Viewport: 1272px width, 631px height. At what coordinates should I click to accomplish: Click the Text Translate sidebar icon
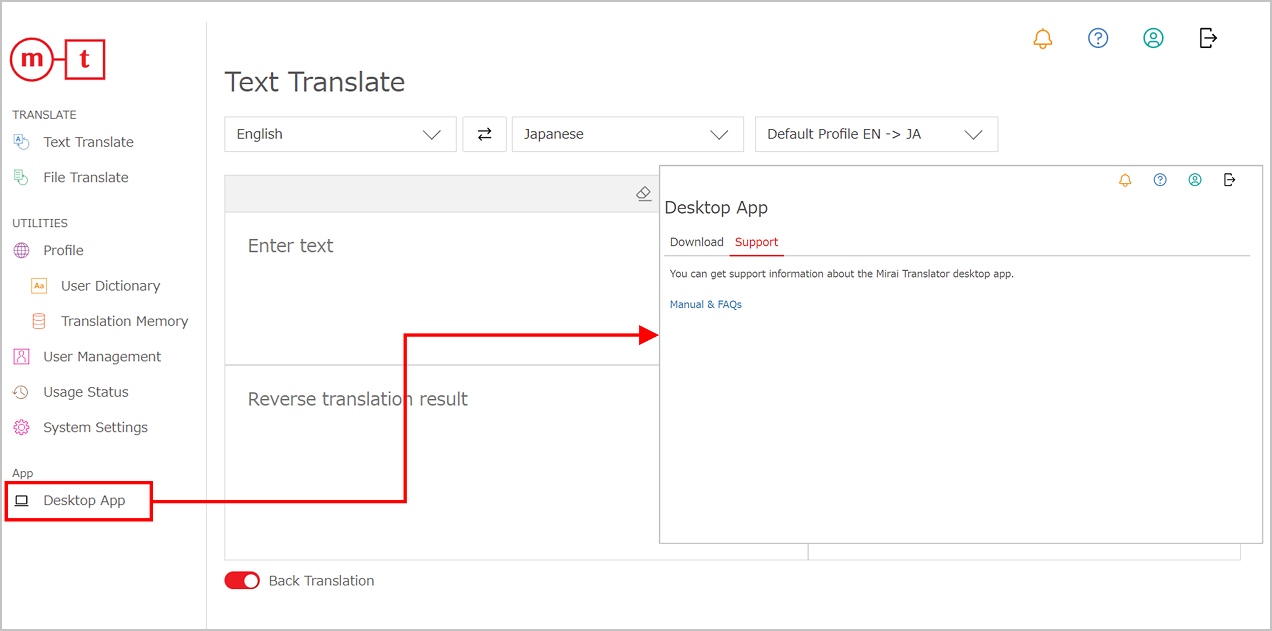(x=21, y=142)
